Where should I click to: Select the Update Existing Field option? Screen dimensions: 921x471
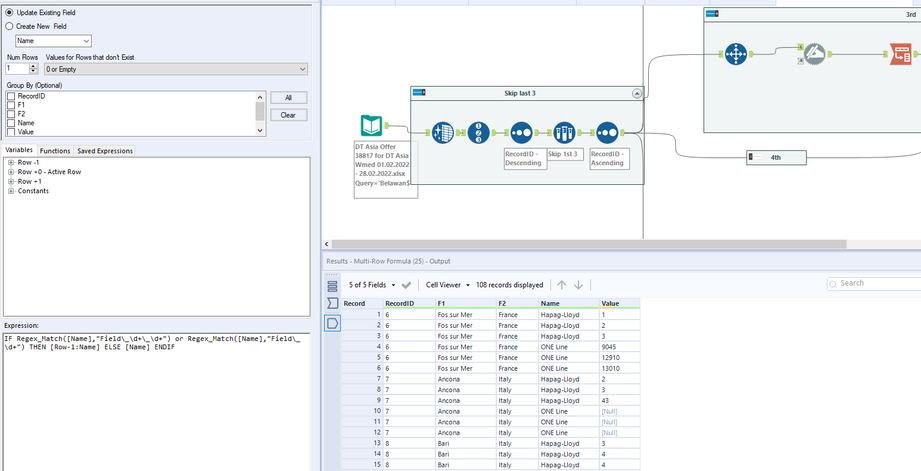tap(11, 11)
